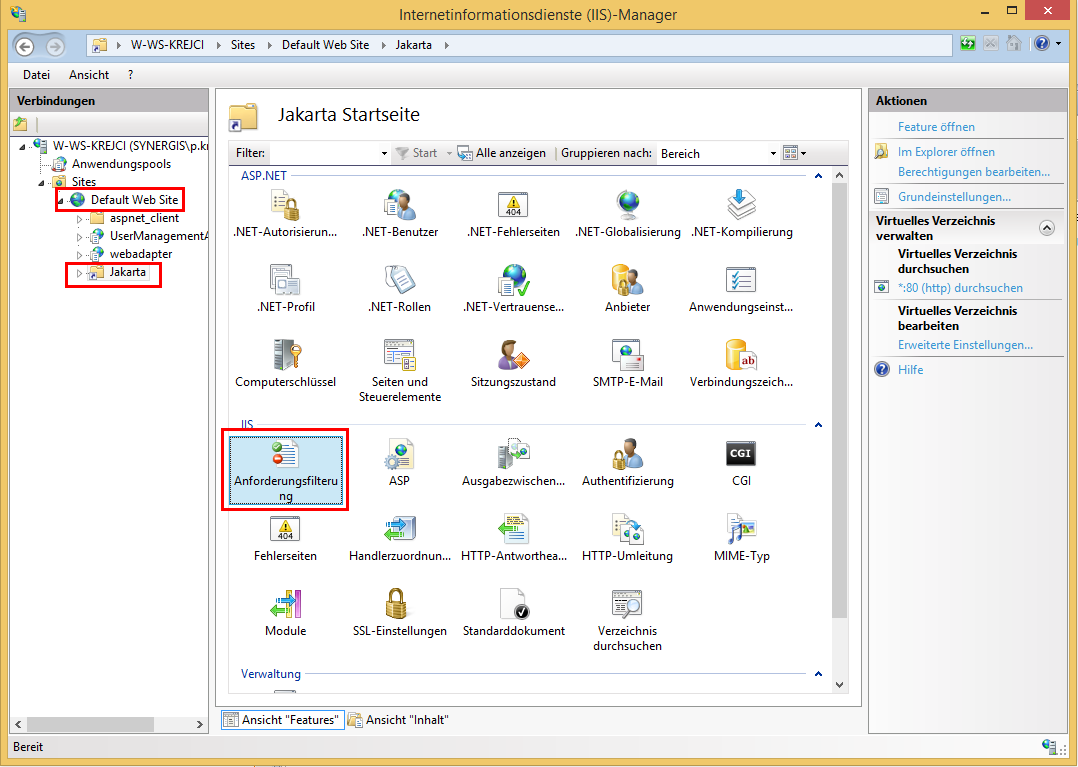This screenshot has width=1078, height=767.
Task: Open the Ansicht menu
Action: 89,75
